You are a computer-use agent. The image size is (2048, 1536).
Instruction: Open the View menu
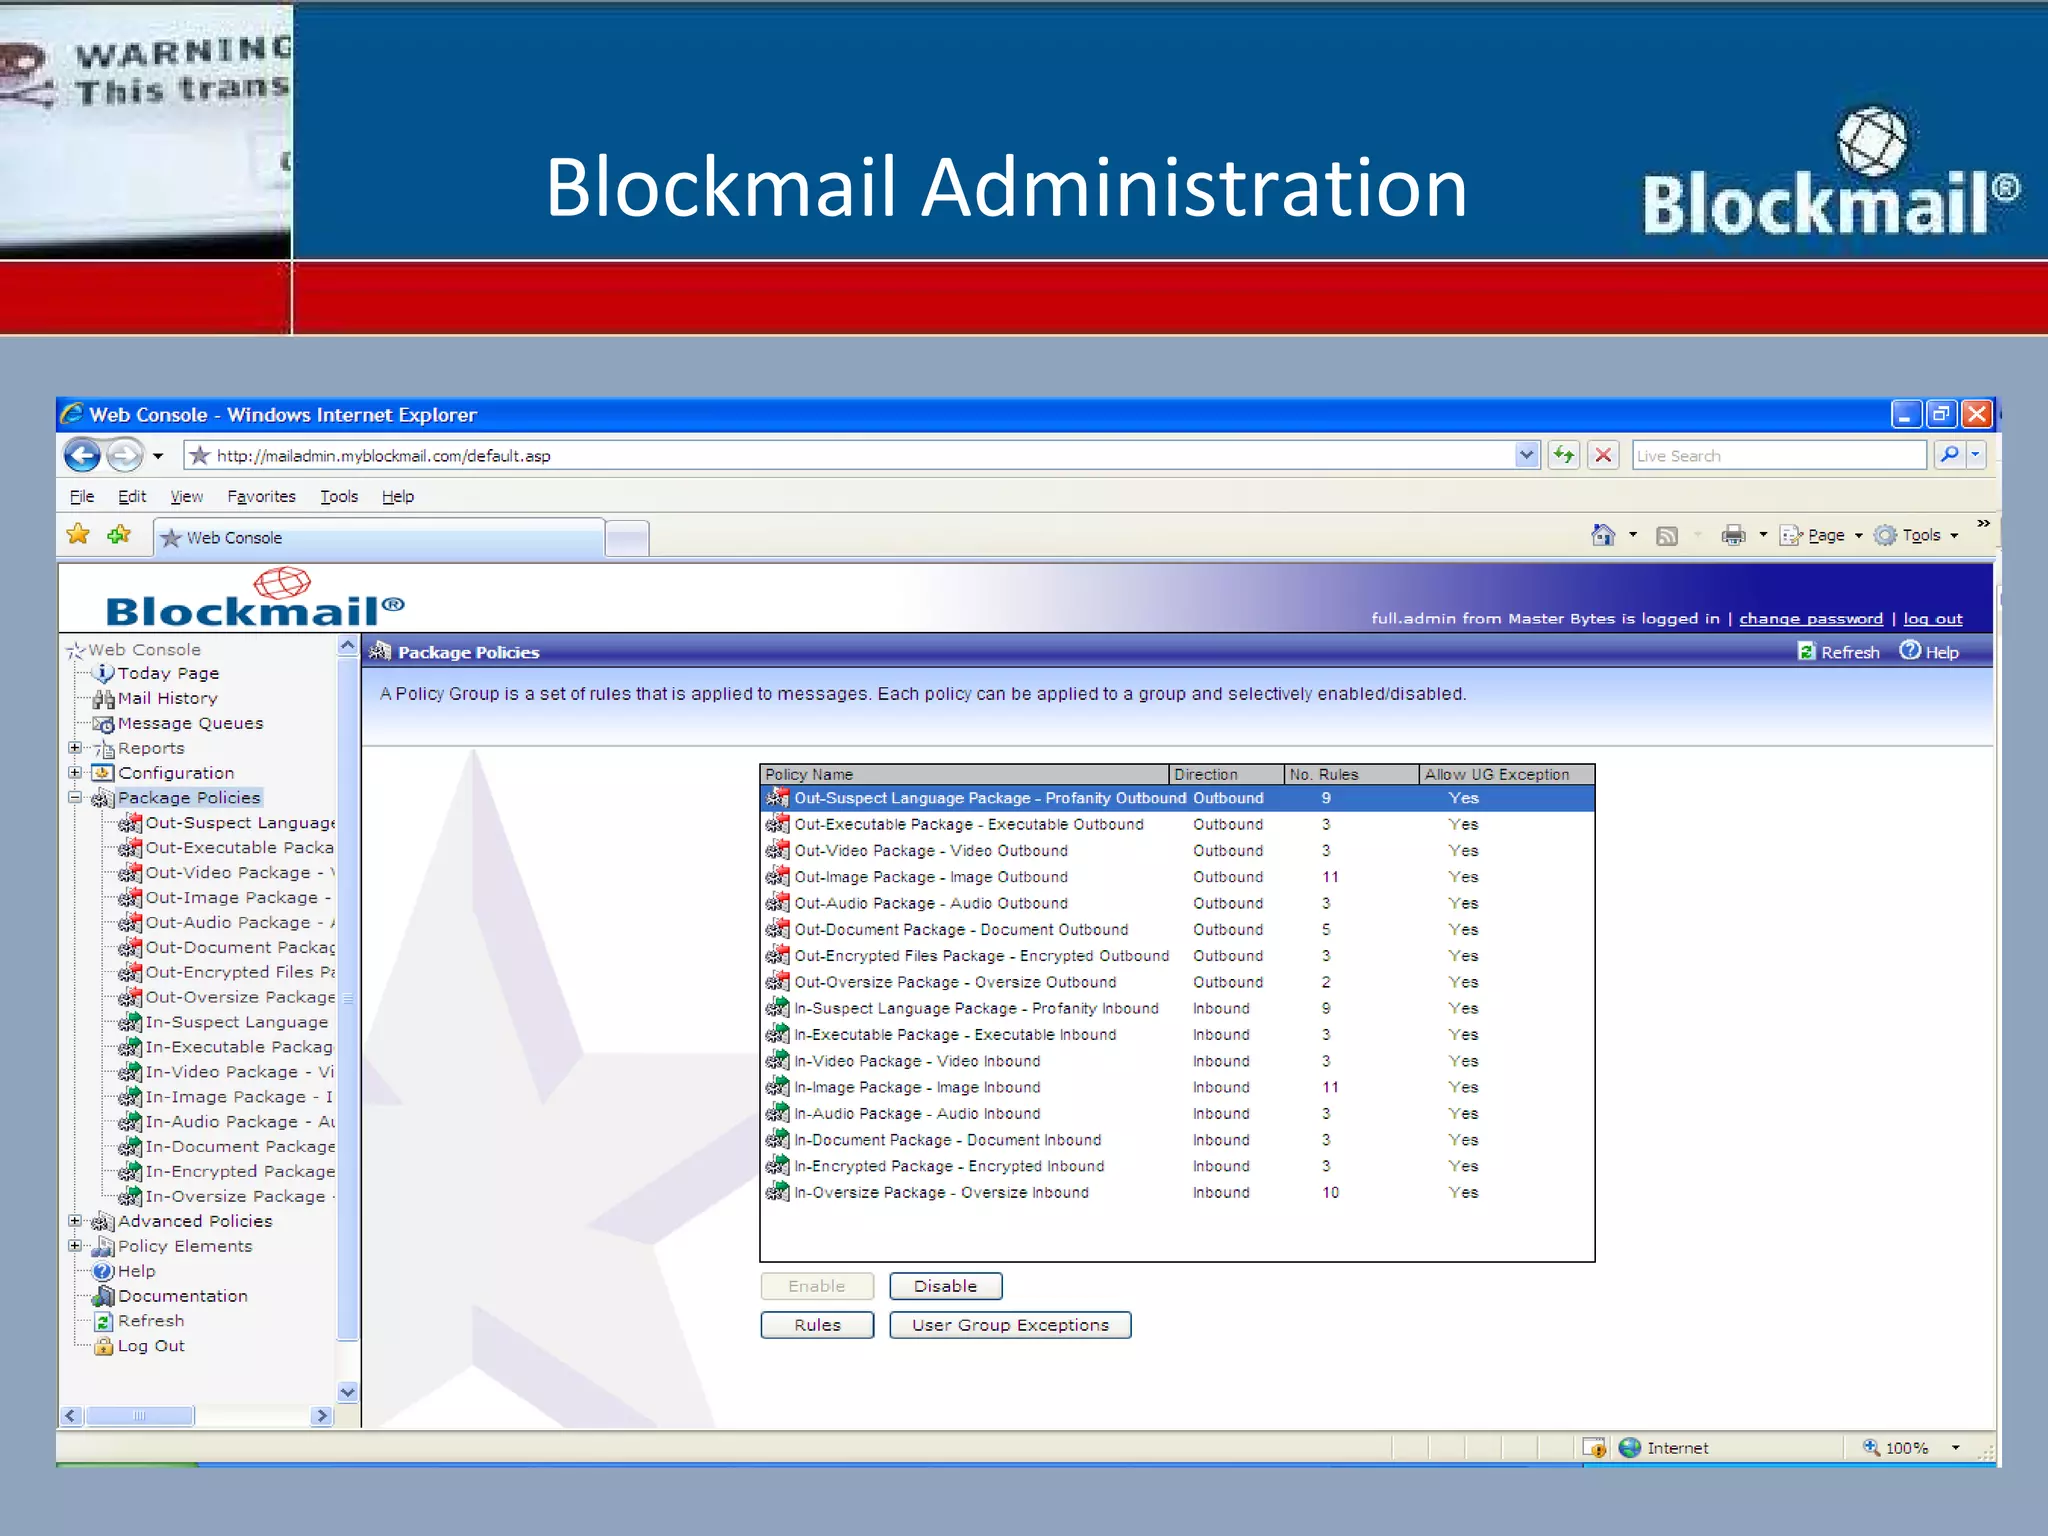[x=186, y=496]
